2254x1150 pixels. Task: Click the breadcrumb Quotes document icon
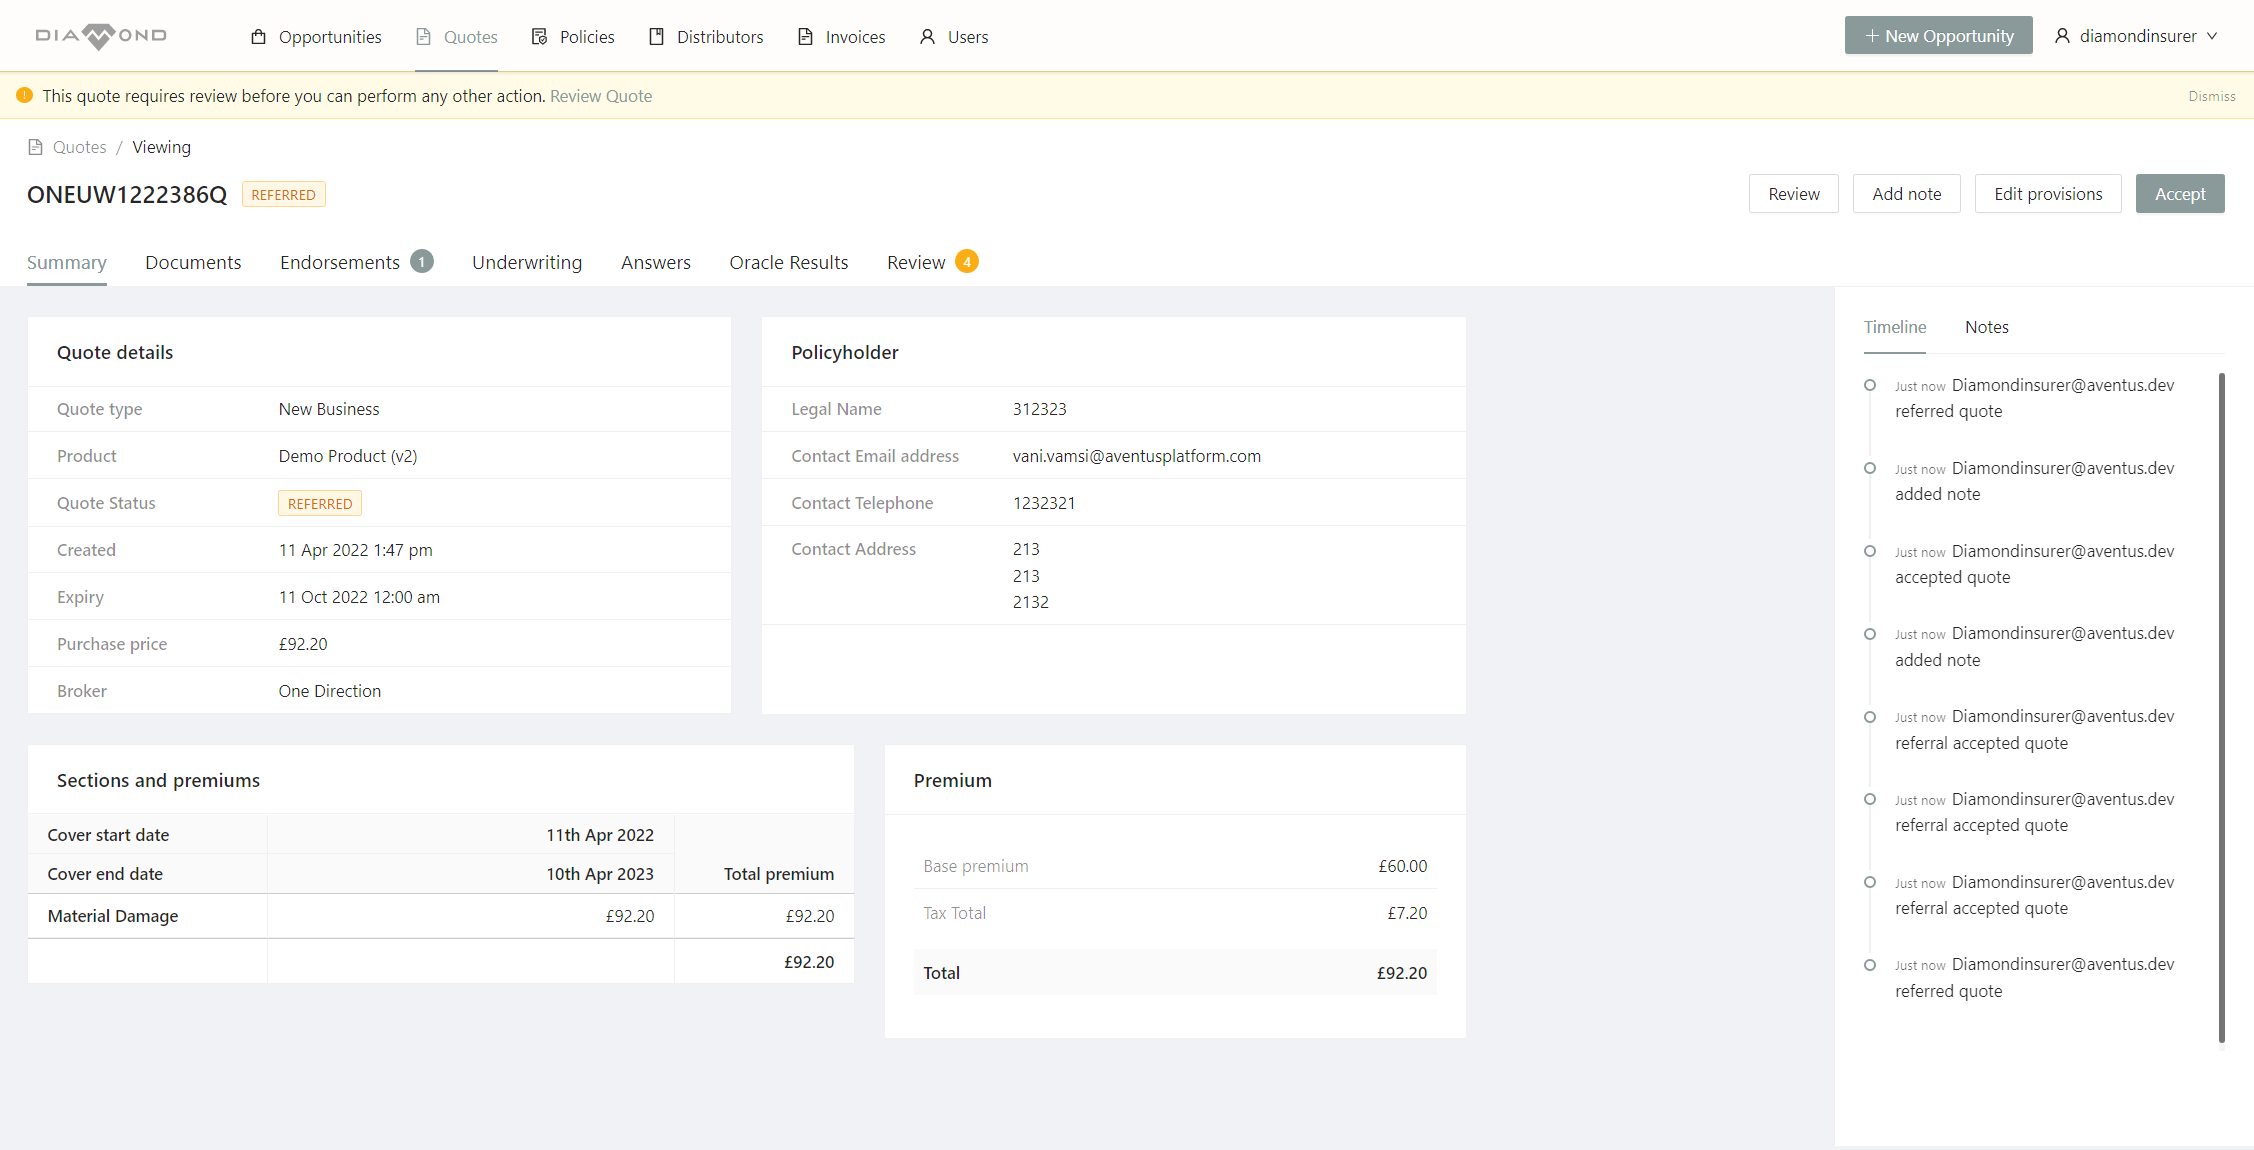(x=35, y=147)
